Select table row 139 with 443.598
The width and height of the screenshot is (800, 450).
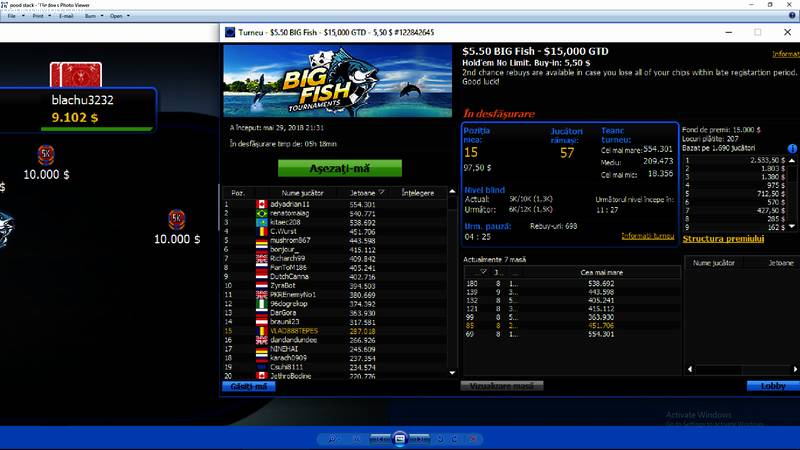(571, 292)
